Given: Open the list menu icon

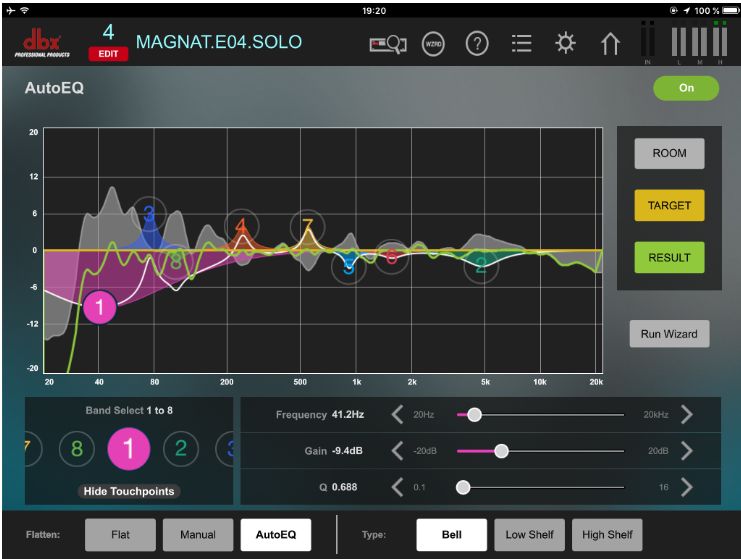Looking at the screenshot, I should pyautogui.click(x=521, y=43).
